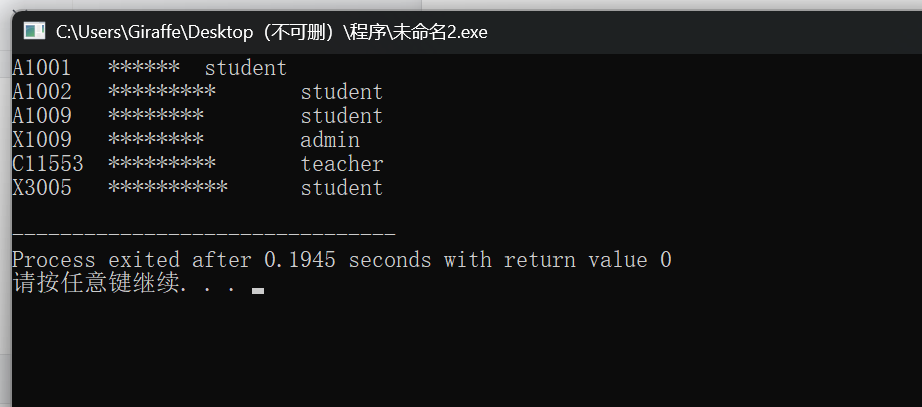Click the Process exited message line
Image resolution: width=922 pixels, height=407 pixels.
tap(342, 260)
